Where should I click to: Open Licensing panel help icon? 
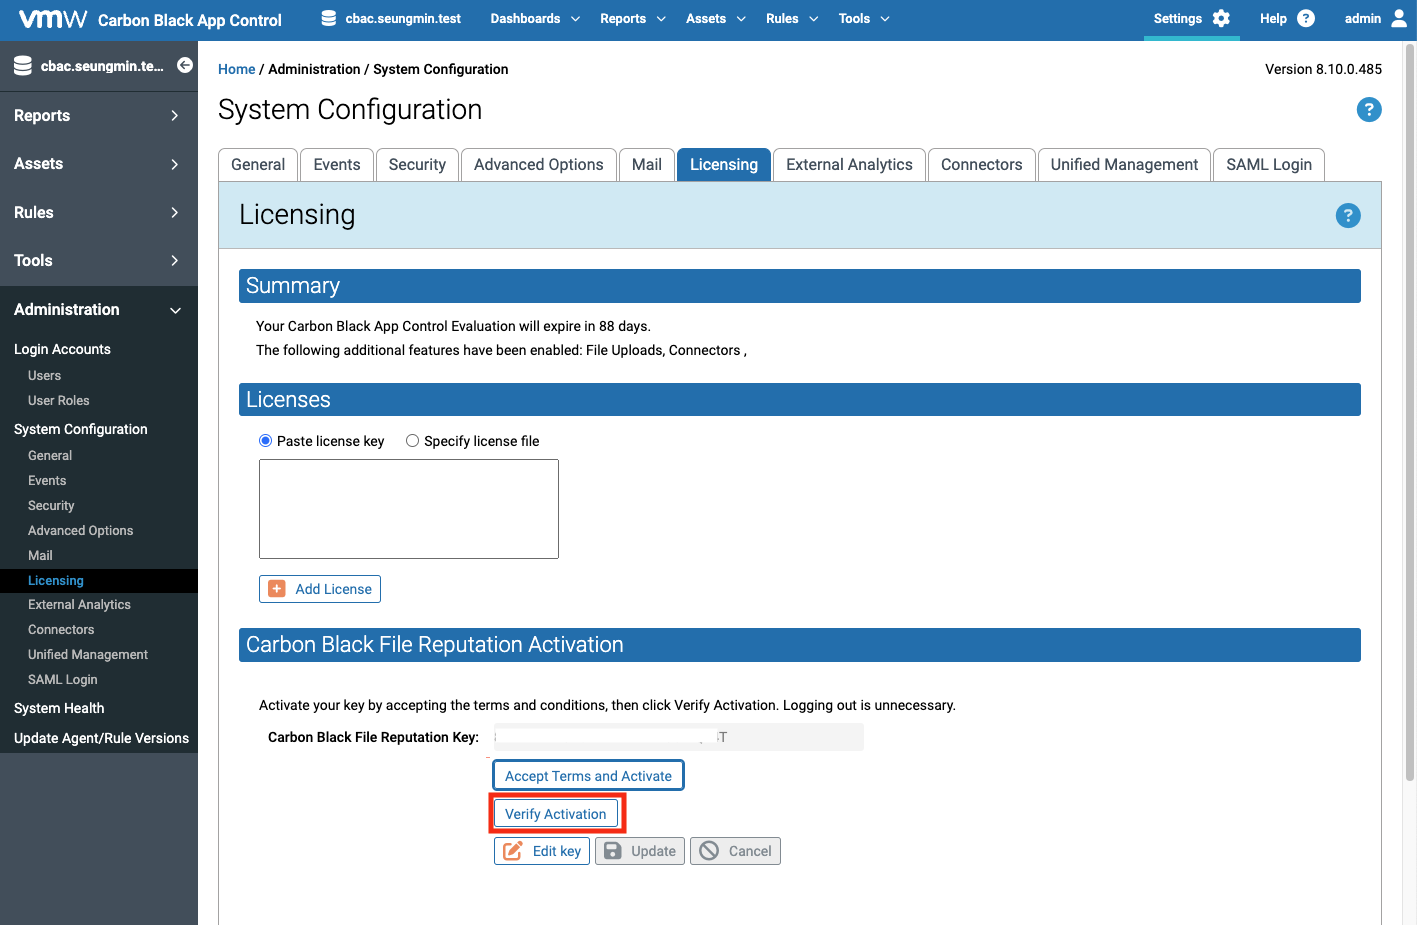1348,215
